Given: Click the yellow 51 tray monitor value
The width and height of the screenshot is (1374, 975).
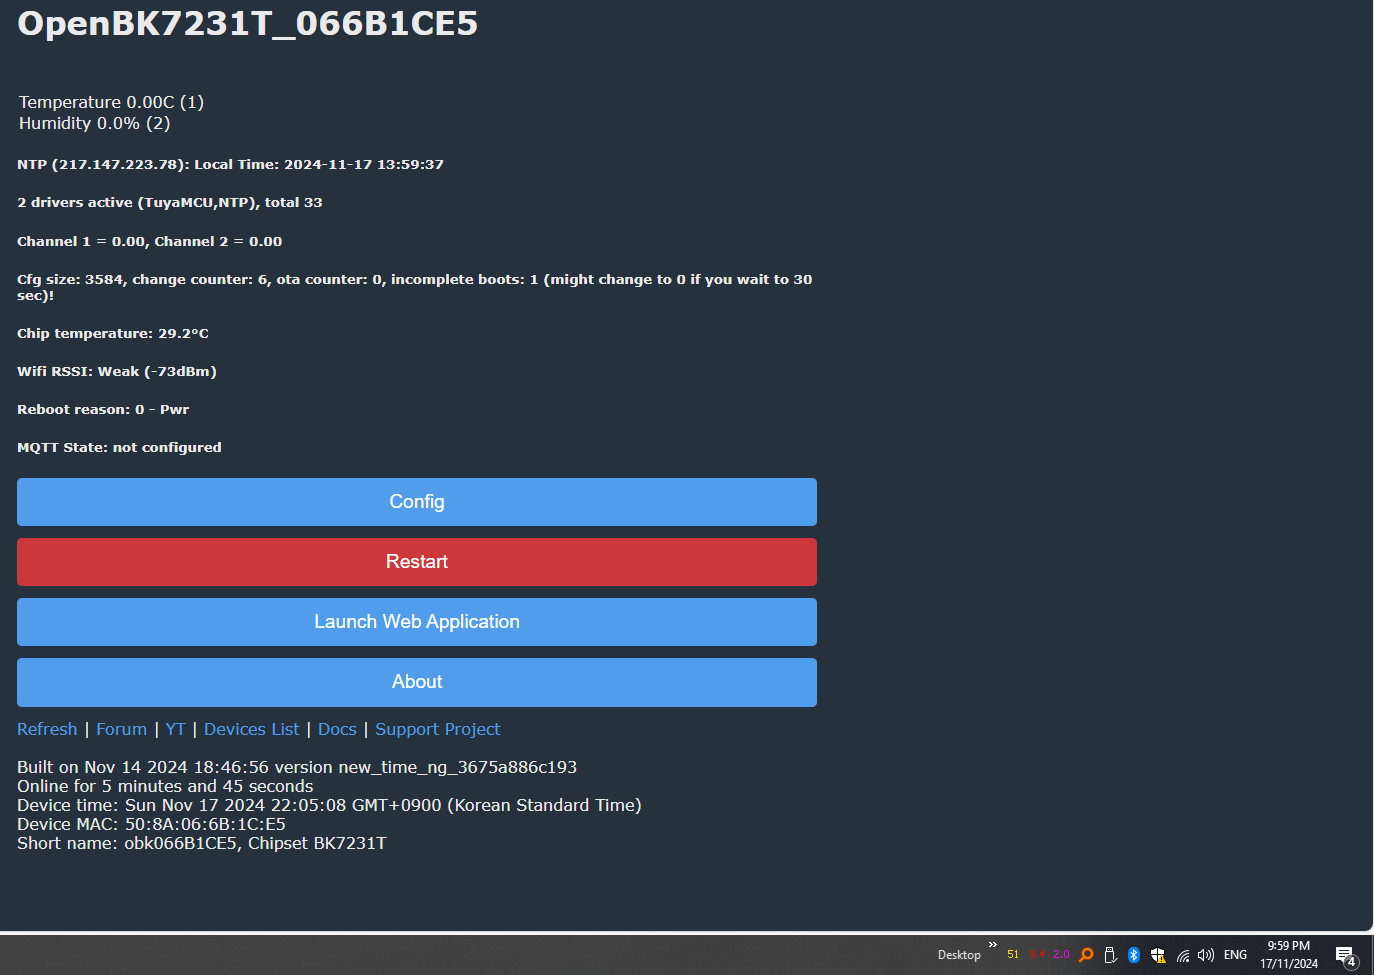Looking at the screenshot, I should pos(1013,954).
